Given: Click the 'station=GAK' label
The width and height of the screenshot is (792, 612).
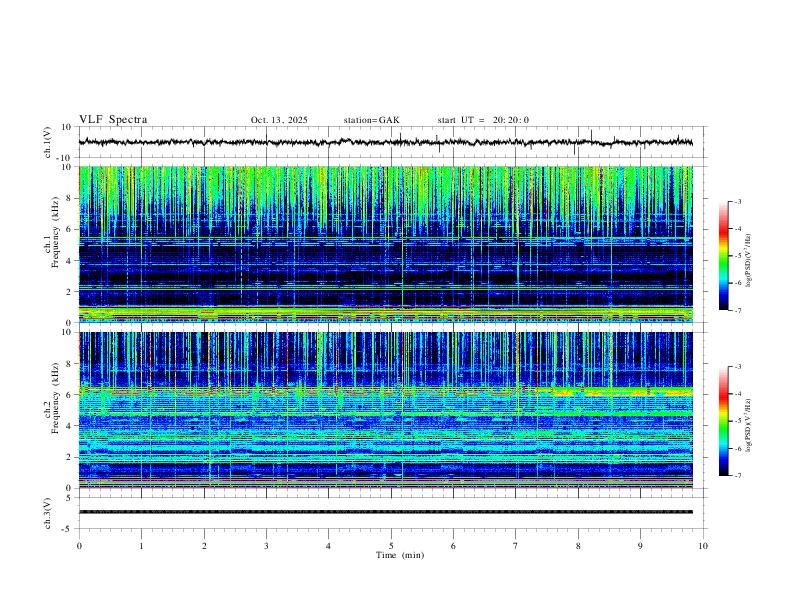Looking at the screenshot, I should 371,120.
